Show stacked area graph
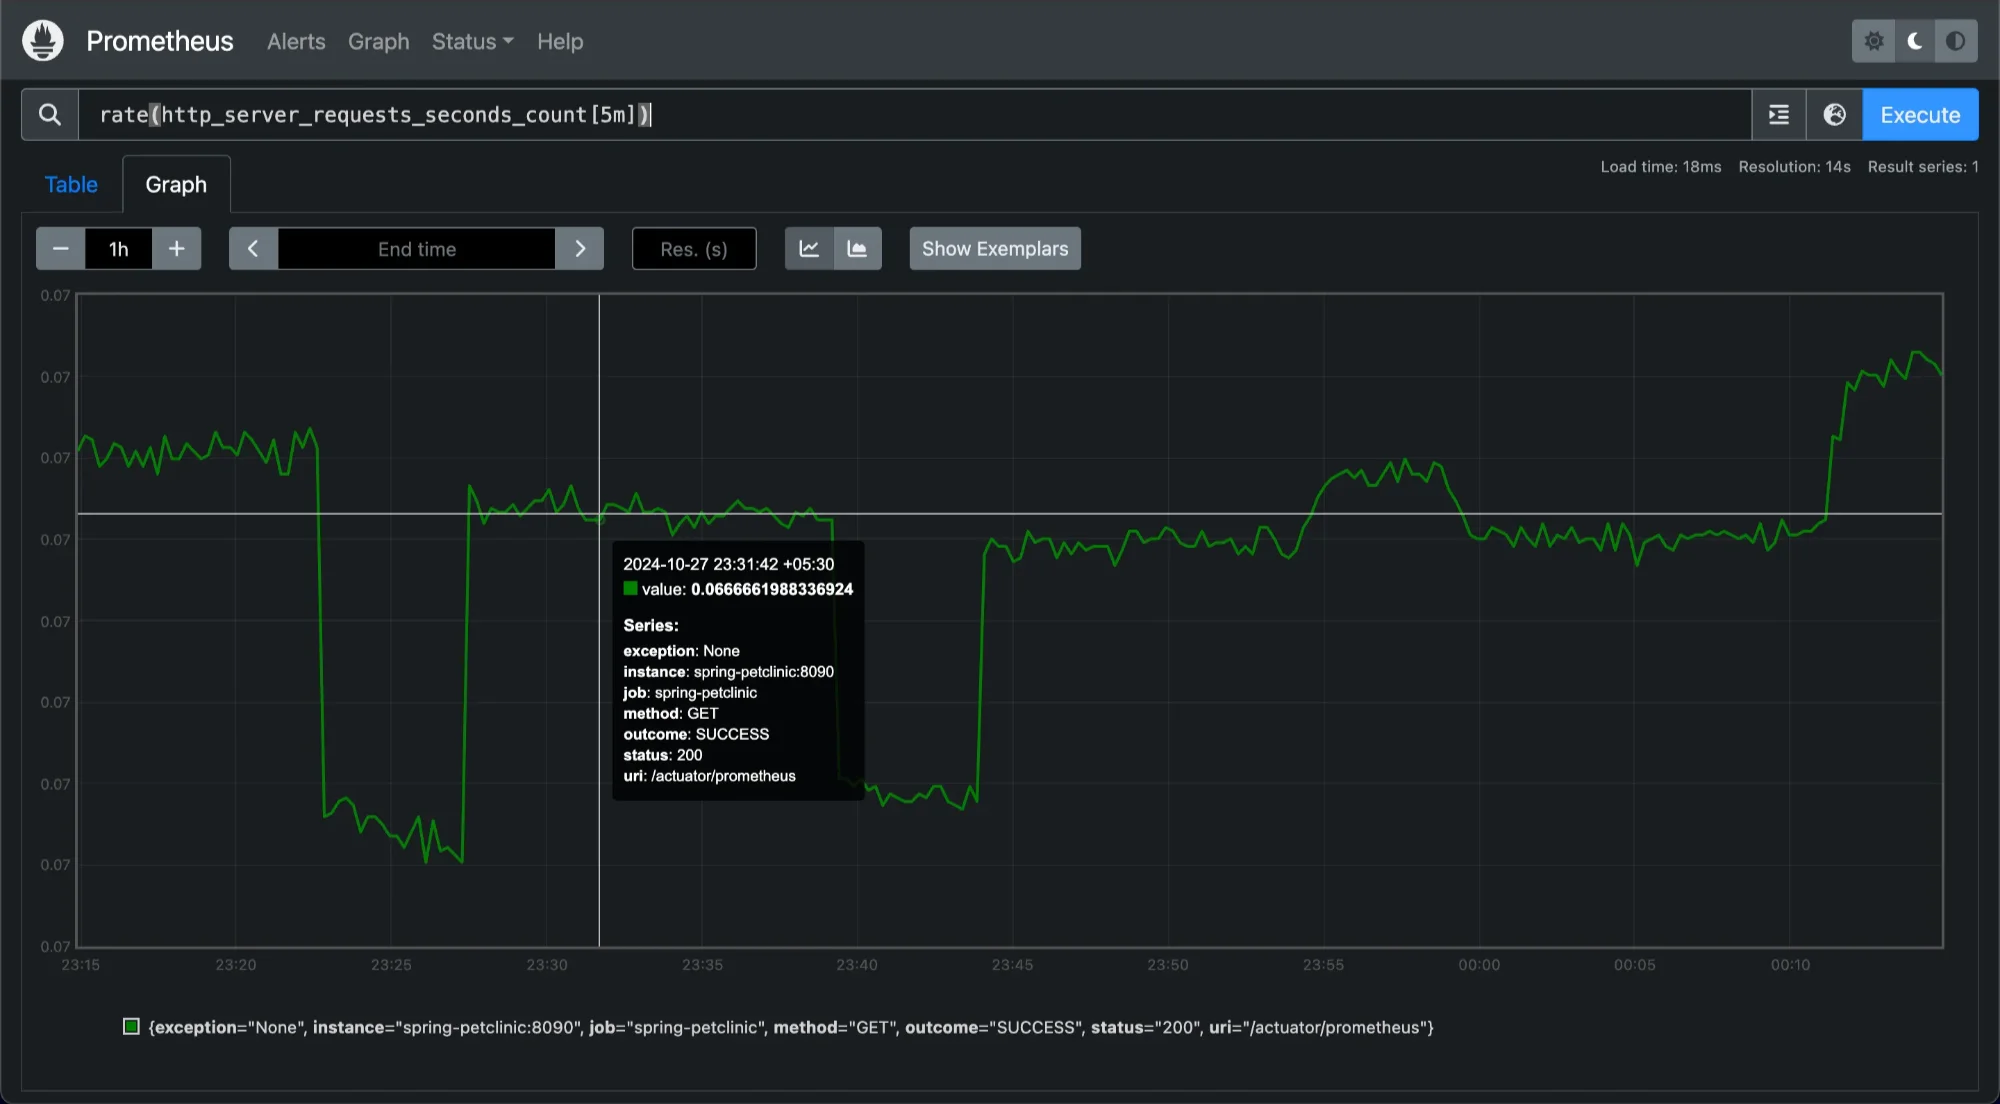This screenshot has height=1104, width=2000. [x=858, y=249]
